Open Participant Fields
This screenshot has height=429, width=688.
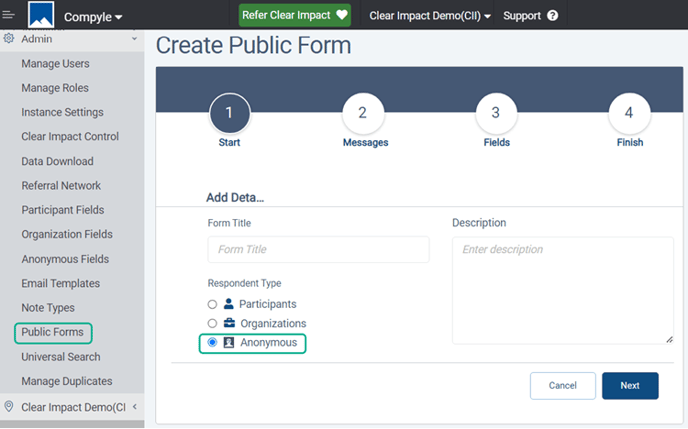63,210
